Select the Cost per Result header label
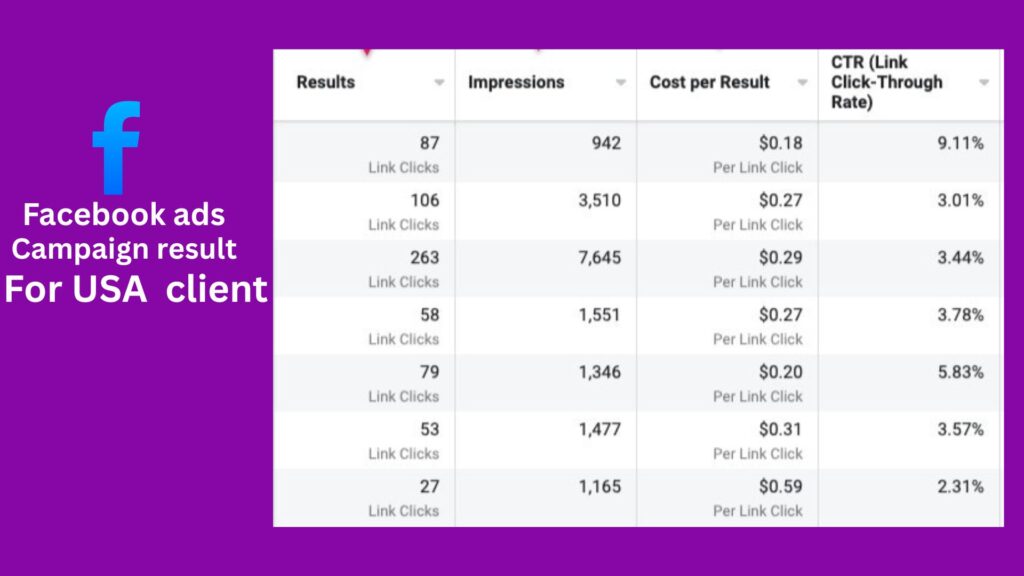This screenshot has height=576, width=1024. point(709,82)
